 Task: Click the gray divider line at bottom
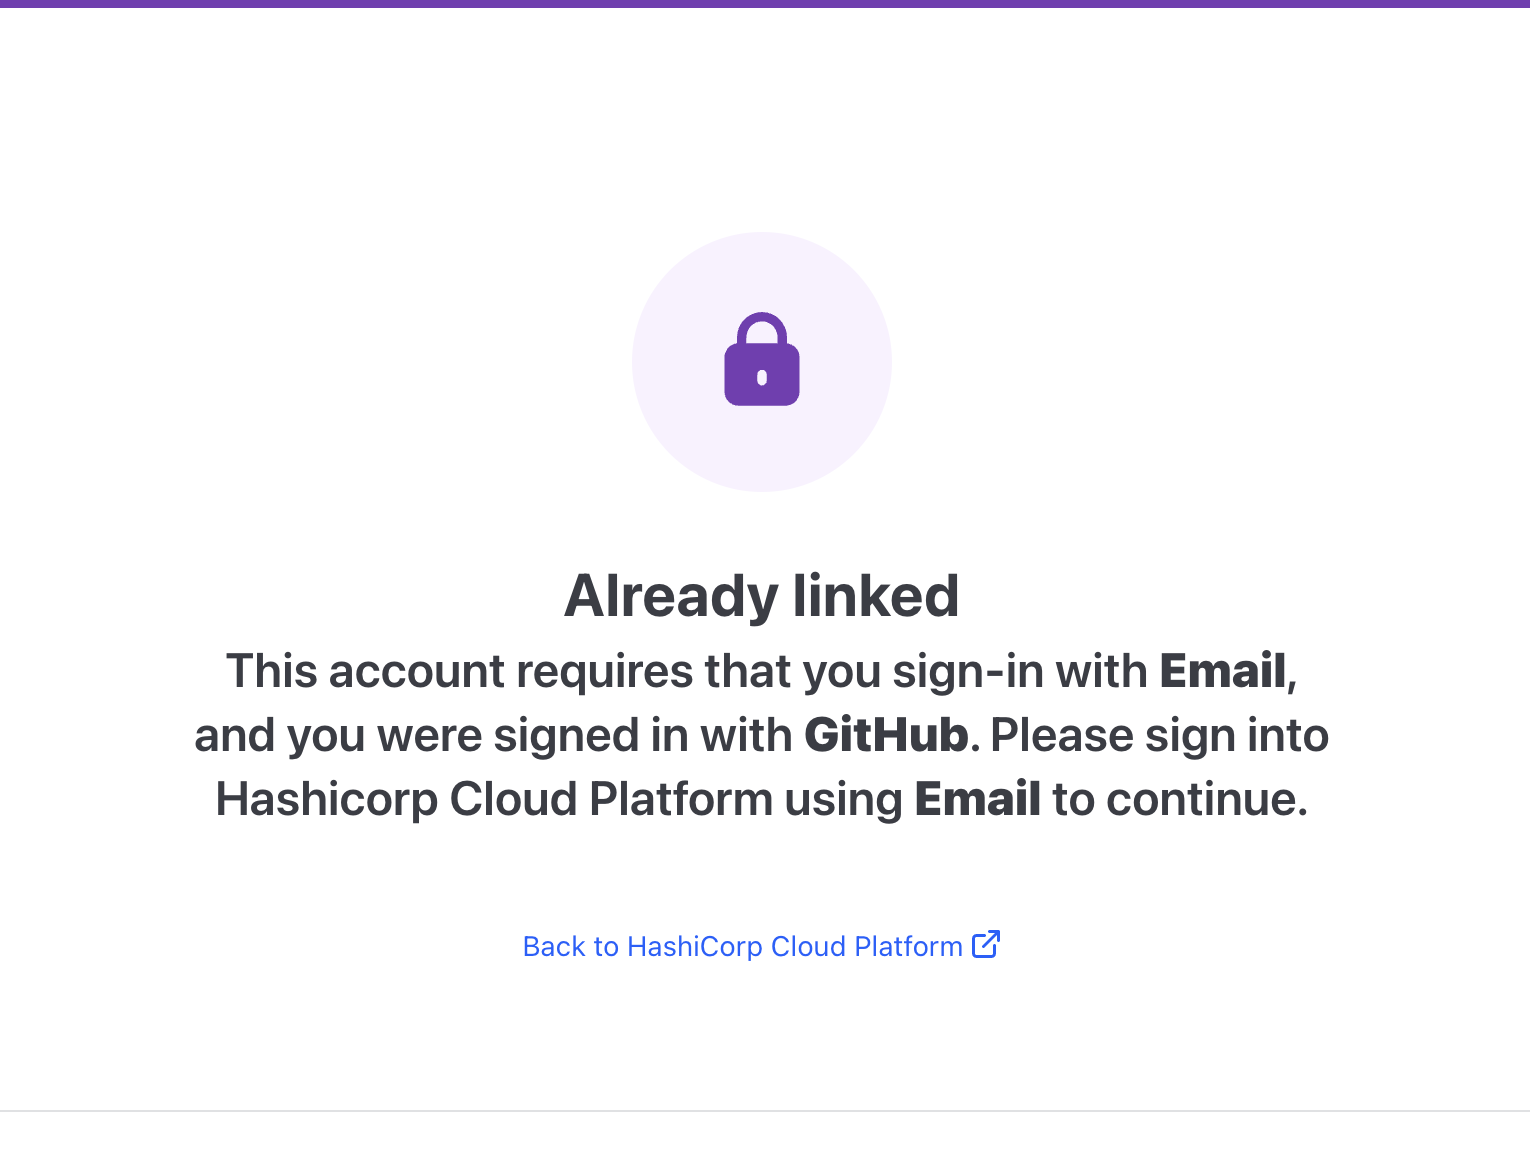coord(765,1111)
